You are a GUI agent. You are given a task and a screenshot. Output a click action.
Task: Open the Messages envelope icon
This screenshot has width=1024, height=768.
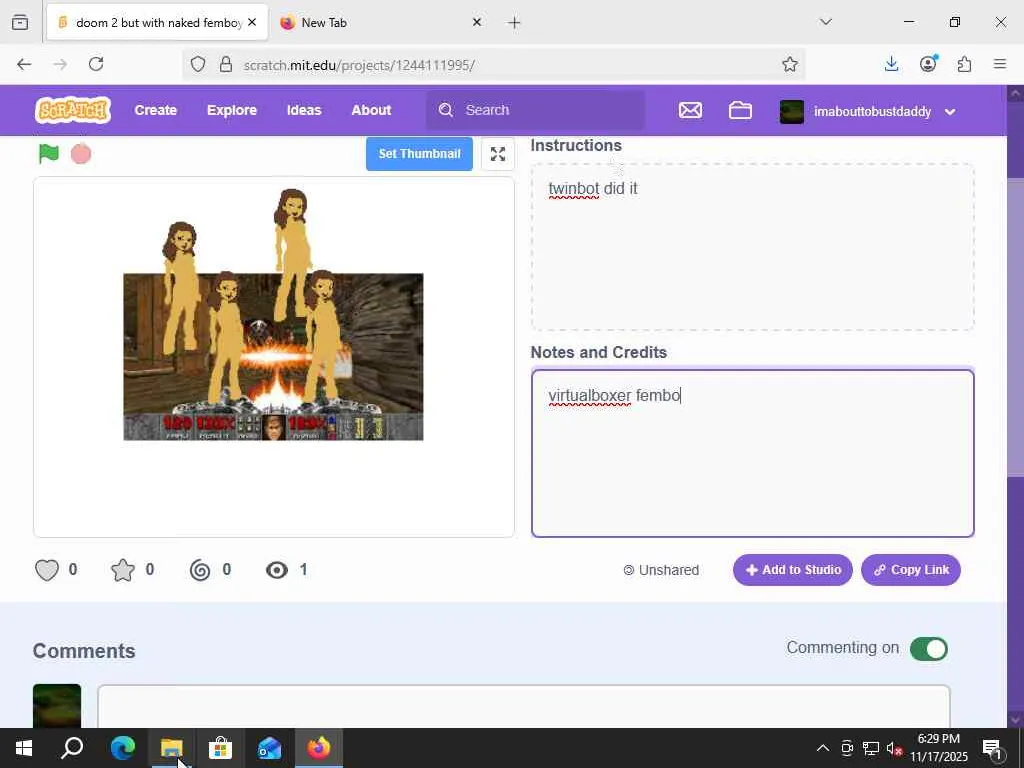690,110
